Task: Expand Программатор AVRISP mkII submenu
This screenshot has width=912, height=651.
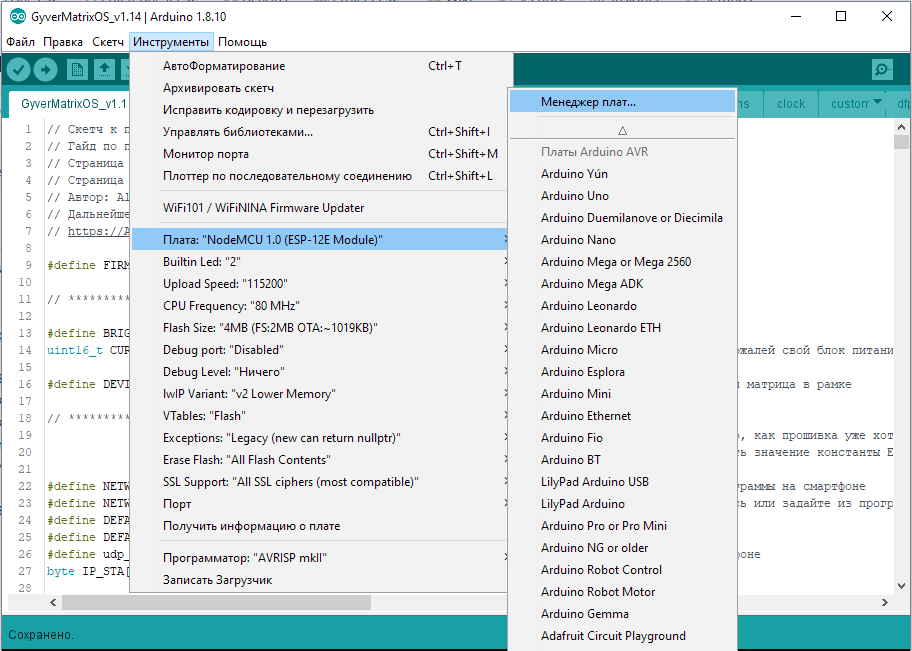Action: (320, 558)
